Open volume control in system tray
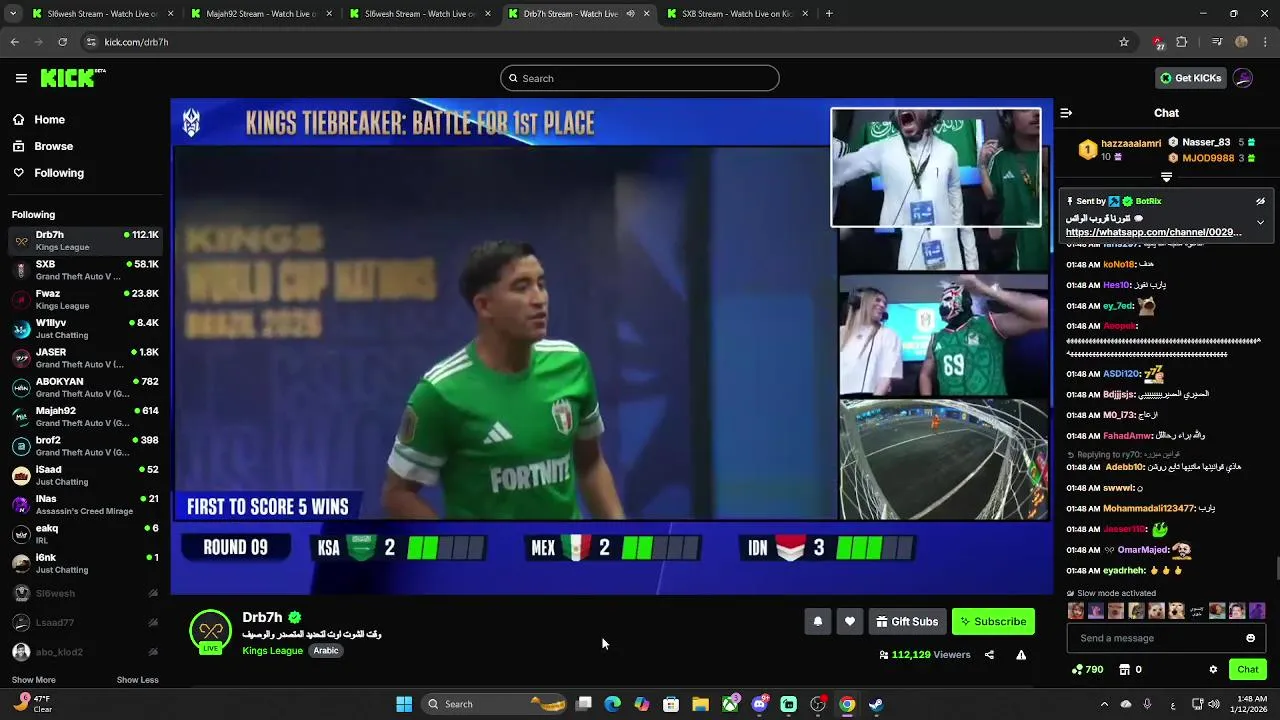This screenshot has width=1280, height=720. [1214, 704]
